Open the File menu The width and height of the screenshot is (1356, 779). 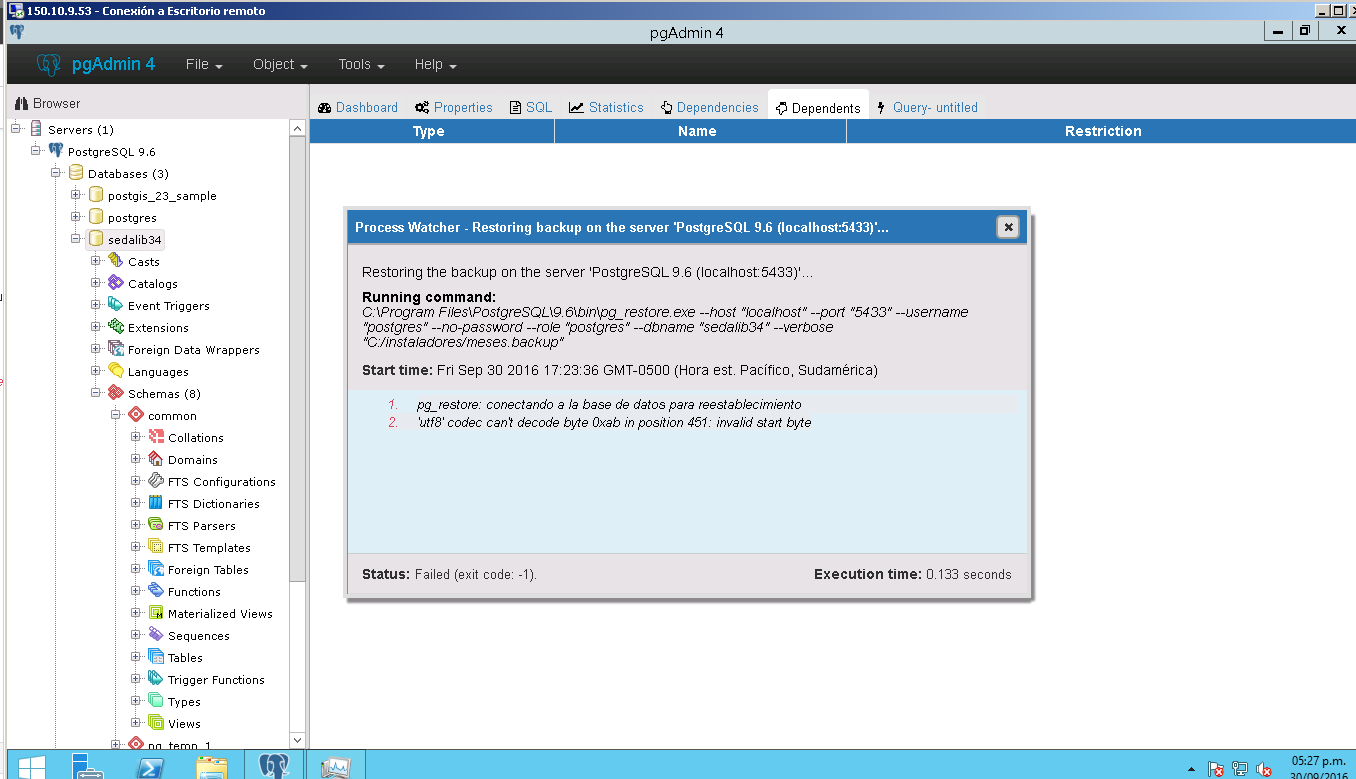coord(204,64)
